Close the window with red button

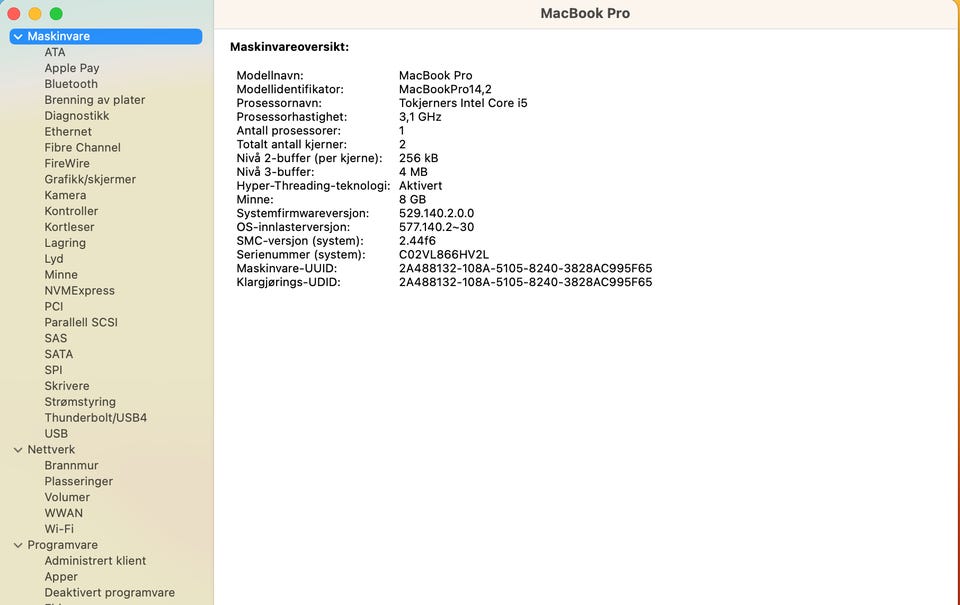click(x=14, y=13)
